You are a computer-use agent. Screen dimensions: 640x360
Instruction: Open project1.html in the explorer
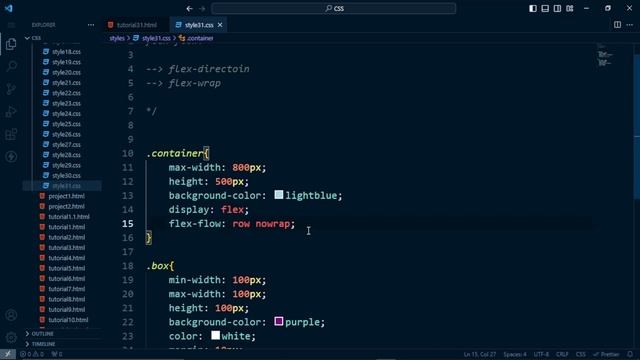click(66, 196)
